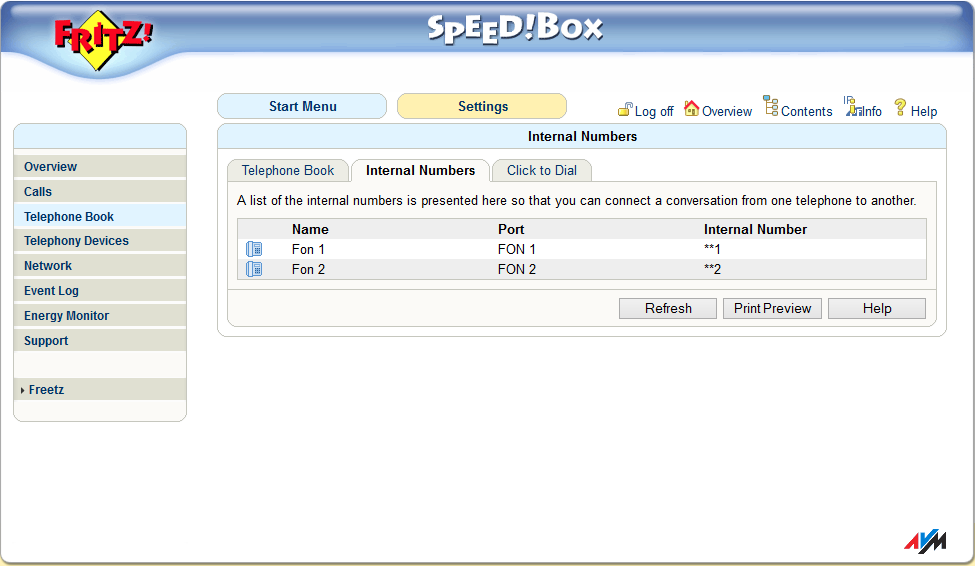
Task: Click the Help button below the table
Action: click(x=877, y=309)
